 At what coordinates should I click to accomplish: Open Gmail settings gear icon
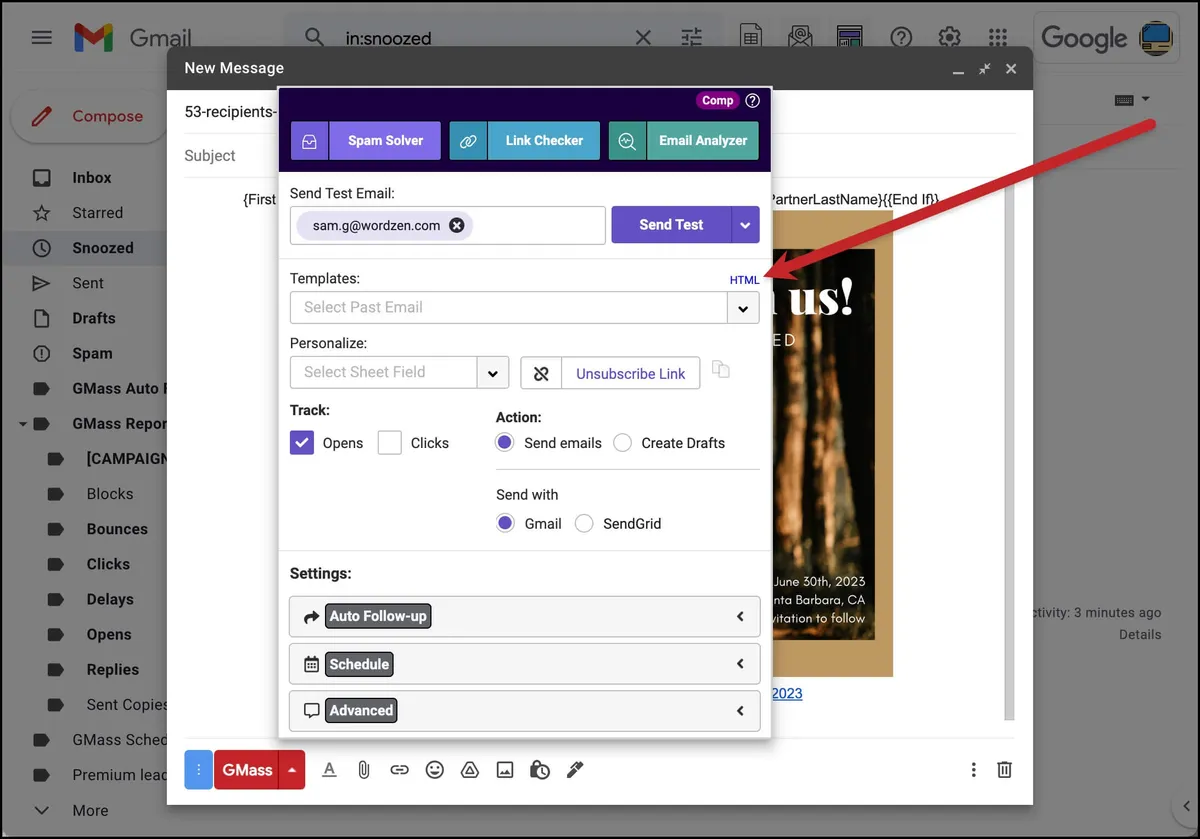[949, 38]
